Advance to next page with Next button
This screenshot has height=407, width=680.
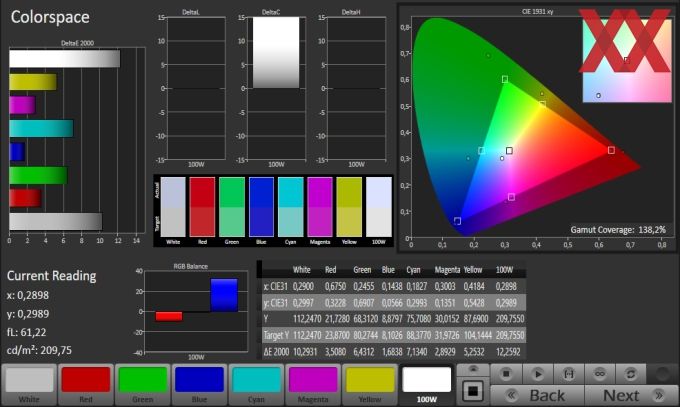pyautogui.click(x=631, y=395)
